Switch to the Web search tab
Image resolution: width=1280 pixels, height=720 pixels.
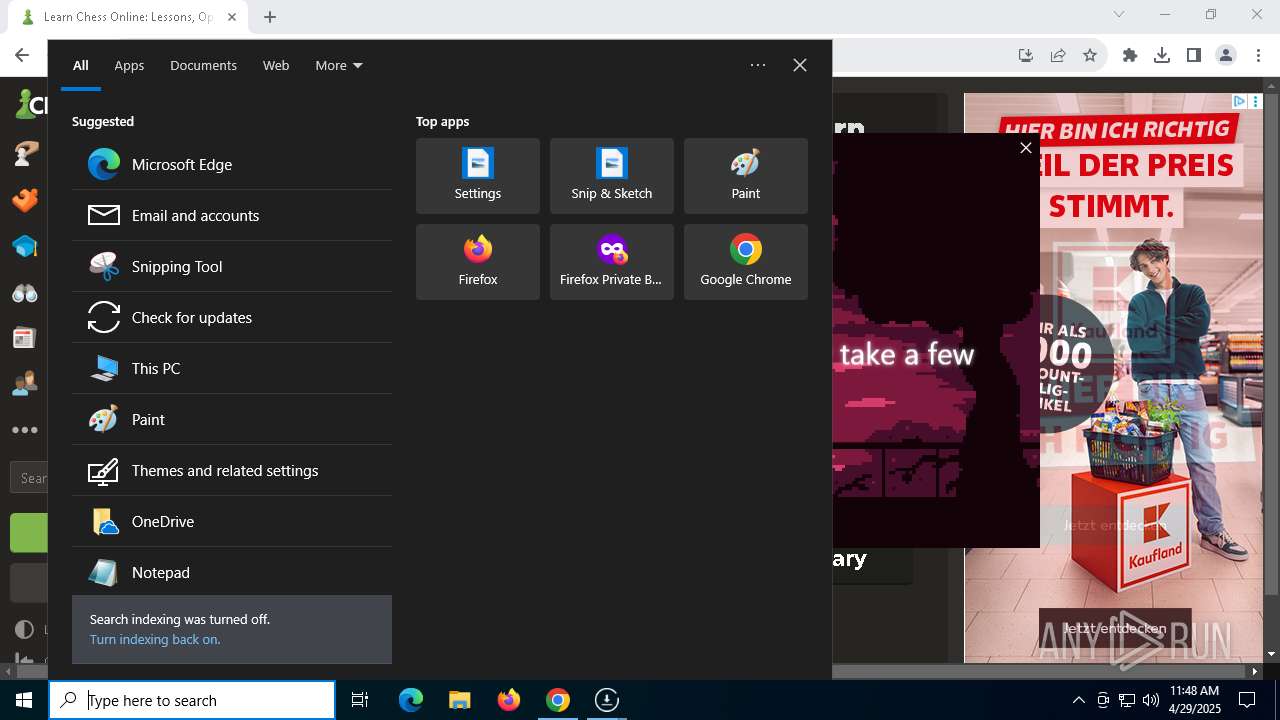(276, 65)
